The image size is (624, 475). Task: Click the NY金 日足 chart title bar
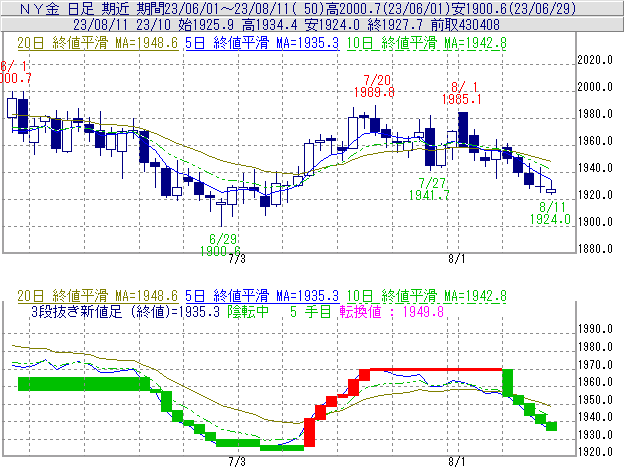coord(312,8)
